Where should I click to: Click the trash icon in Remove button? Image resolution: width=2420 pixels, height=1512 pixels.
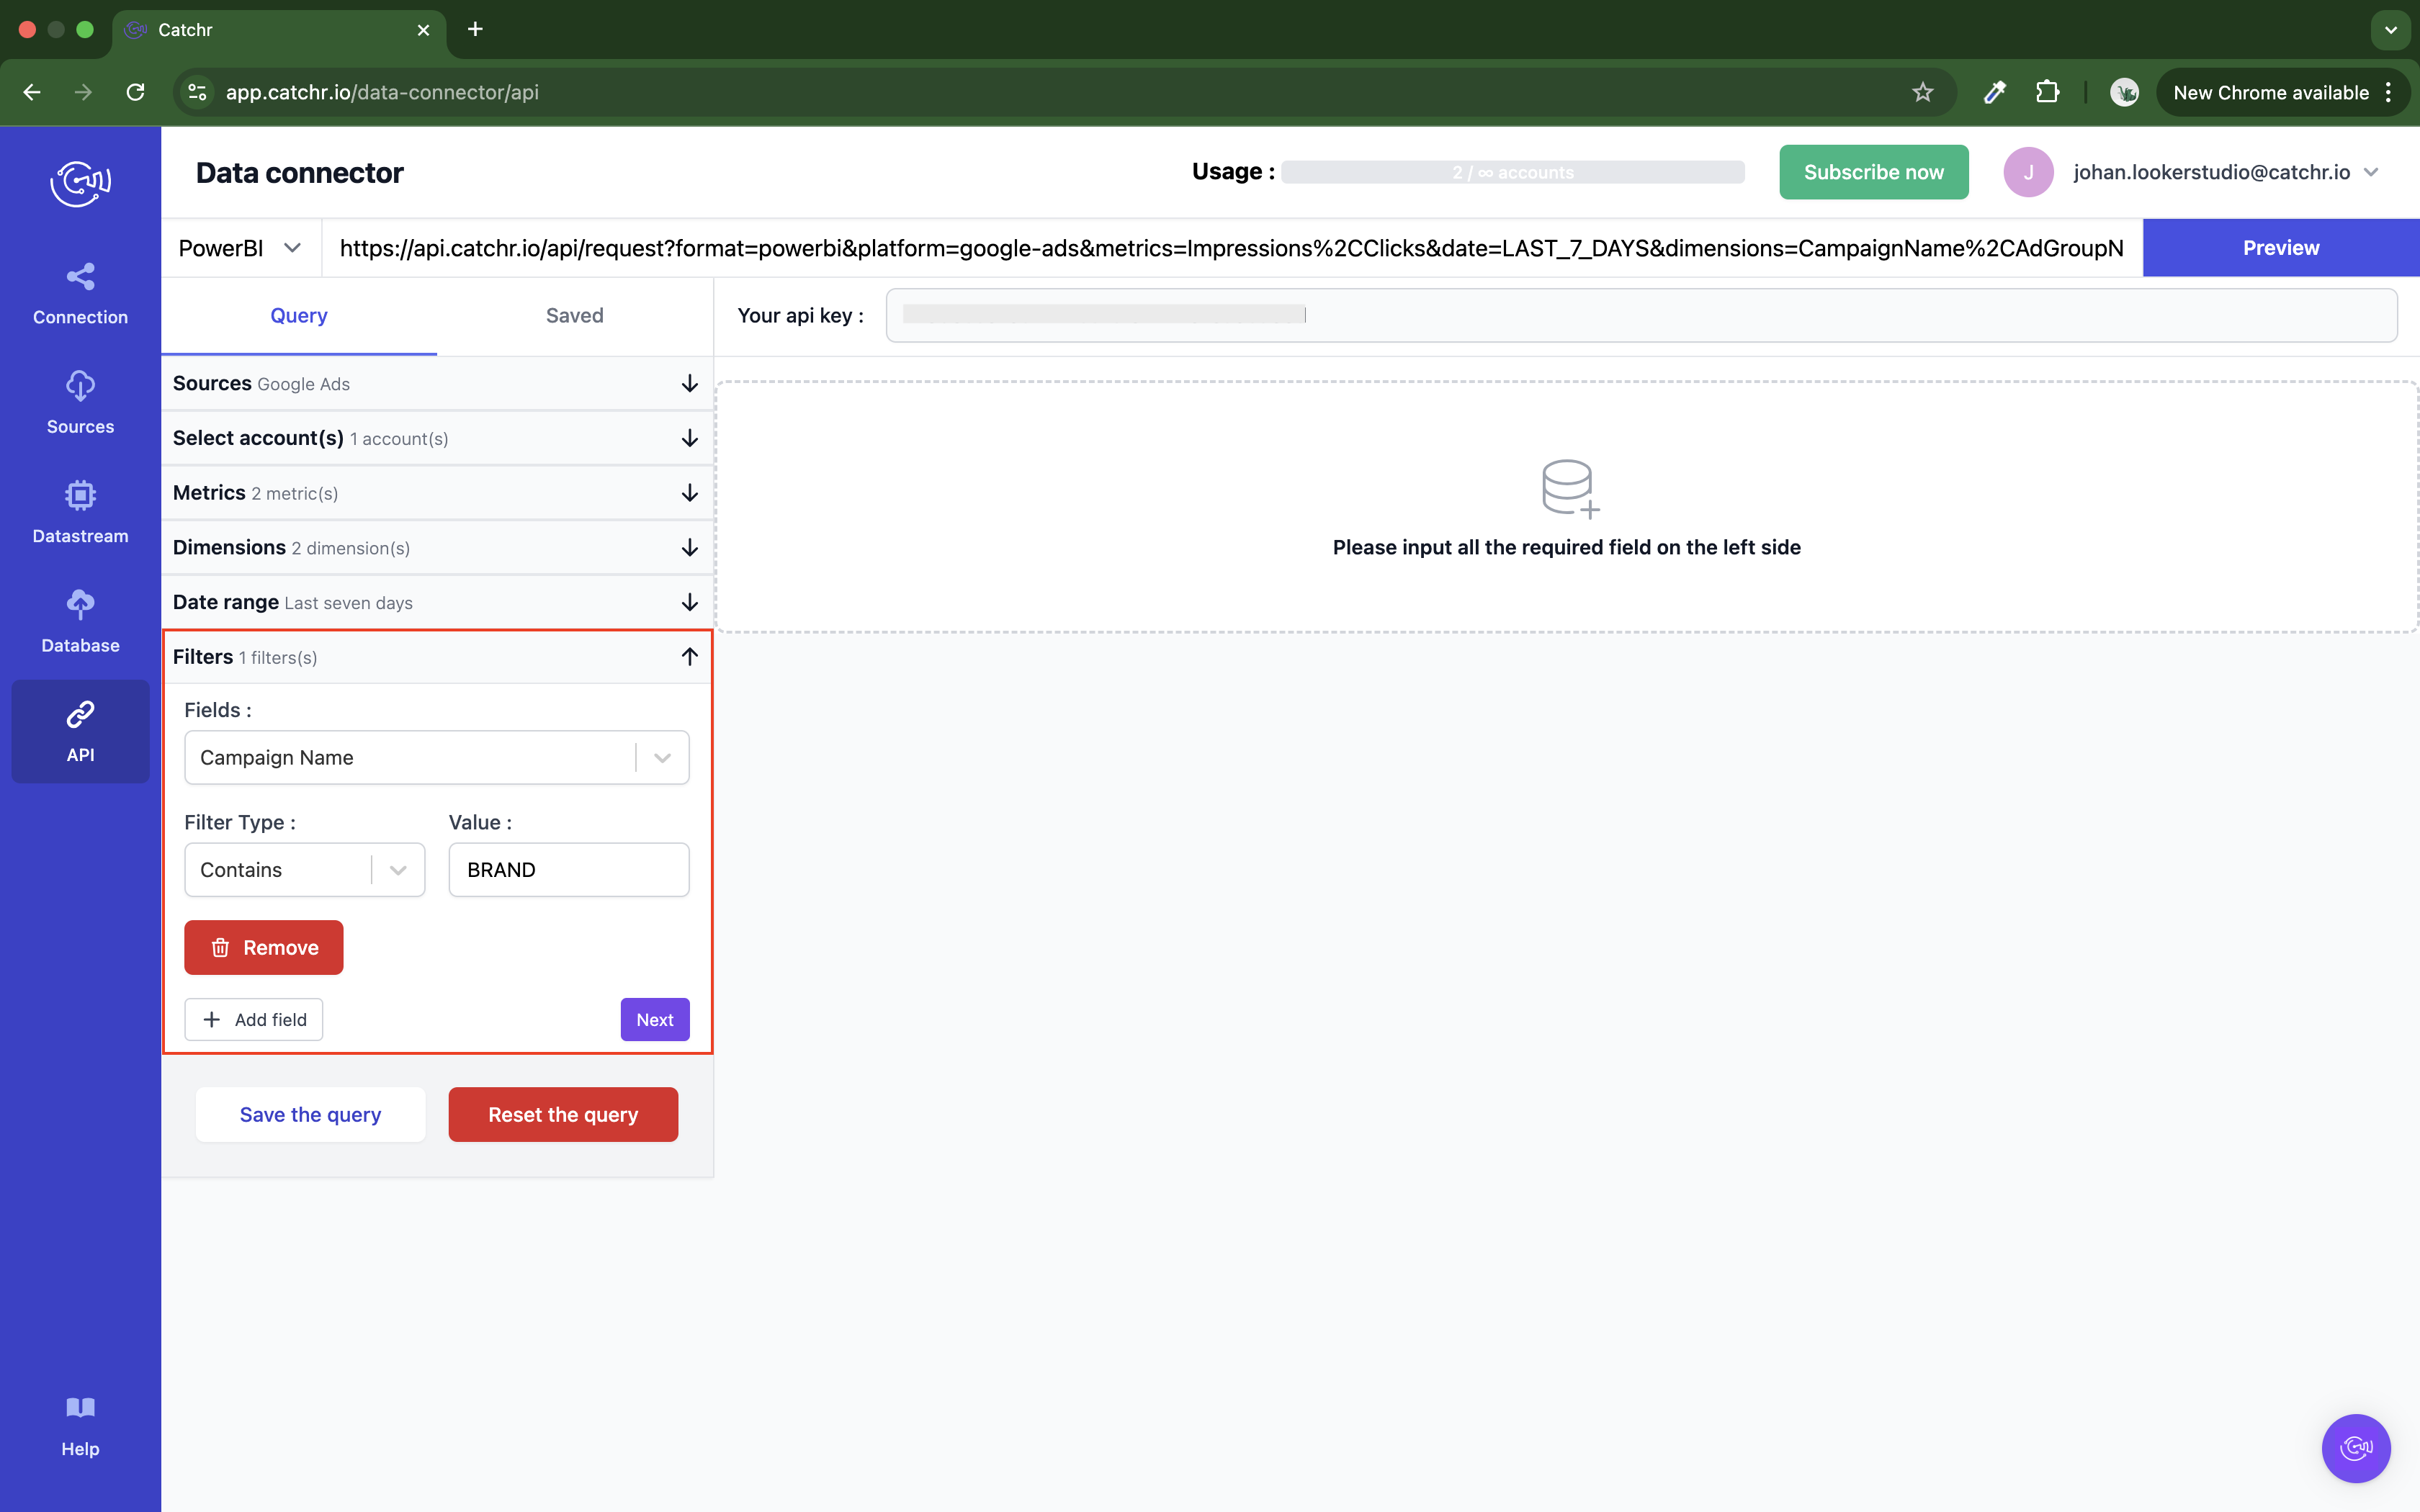pyautogui.click(x=220, y=947)
